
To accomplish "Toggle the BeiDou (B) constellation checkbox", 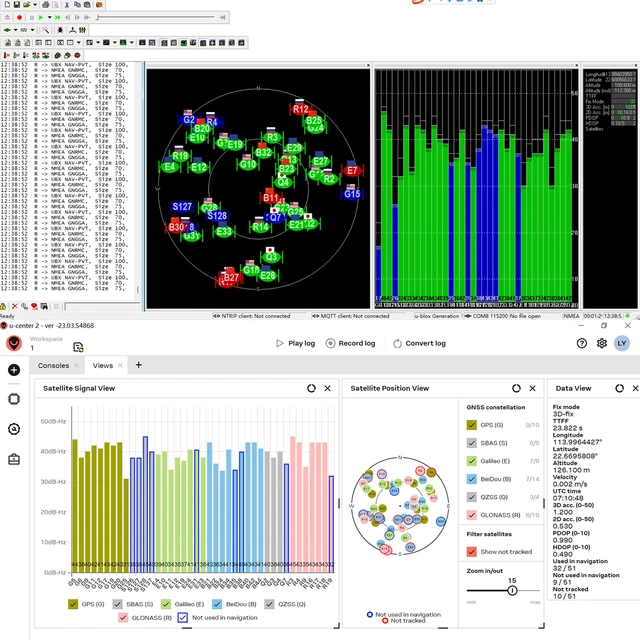I will (471, 479).
